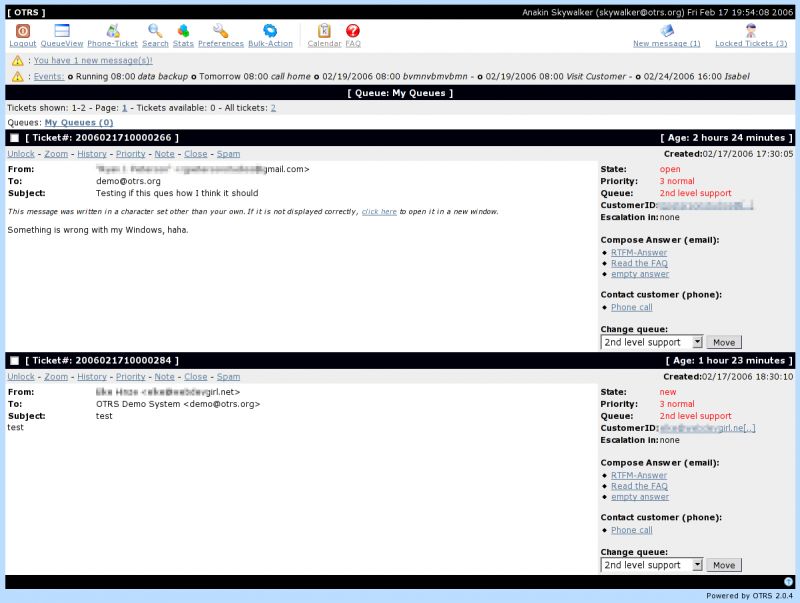
Task: Check the box for ticket 2006021710000266
Action: 14,138
